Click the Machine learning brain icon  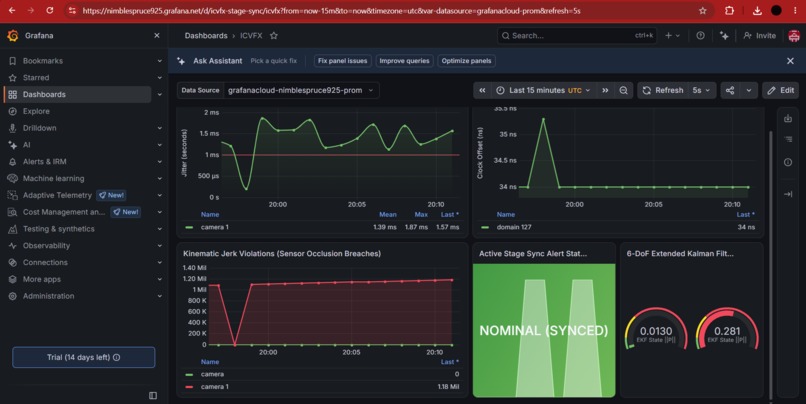click(x=13, y=178)
